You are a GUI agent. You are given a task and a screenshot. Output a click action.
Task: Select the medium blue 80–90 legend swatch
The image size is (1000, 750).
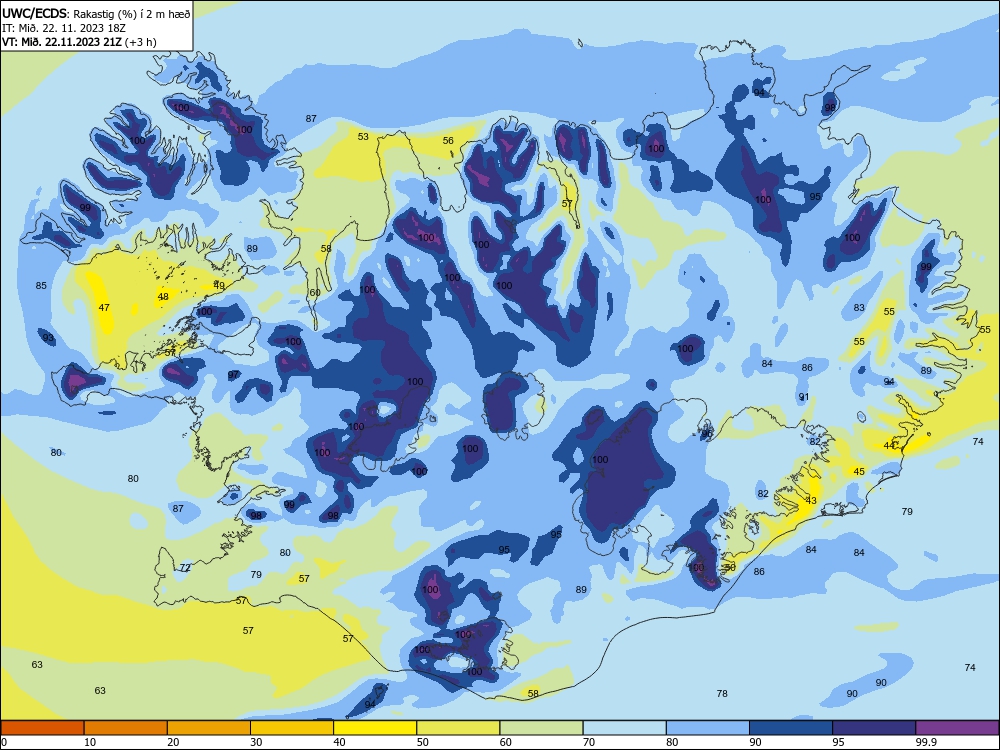(x=708, y=728)
